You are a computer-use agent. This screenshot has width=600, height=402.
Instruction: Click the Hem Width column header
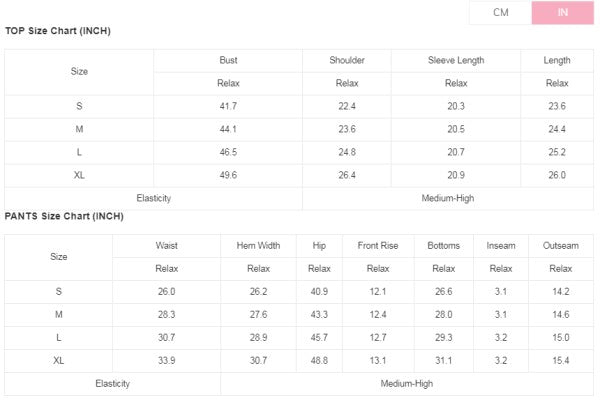[x=258, y=245]
